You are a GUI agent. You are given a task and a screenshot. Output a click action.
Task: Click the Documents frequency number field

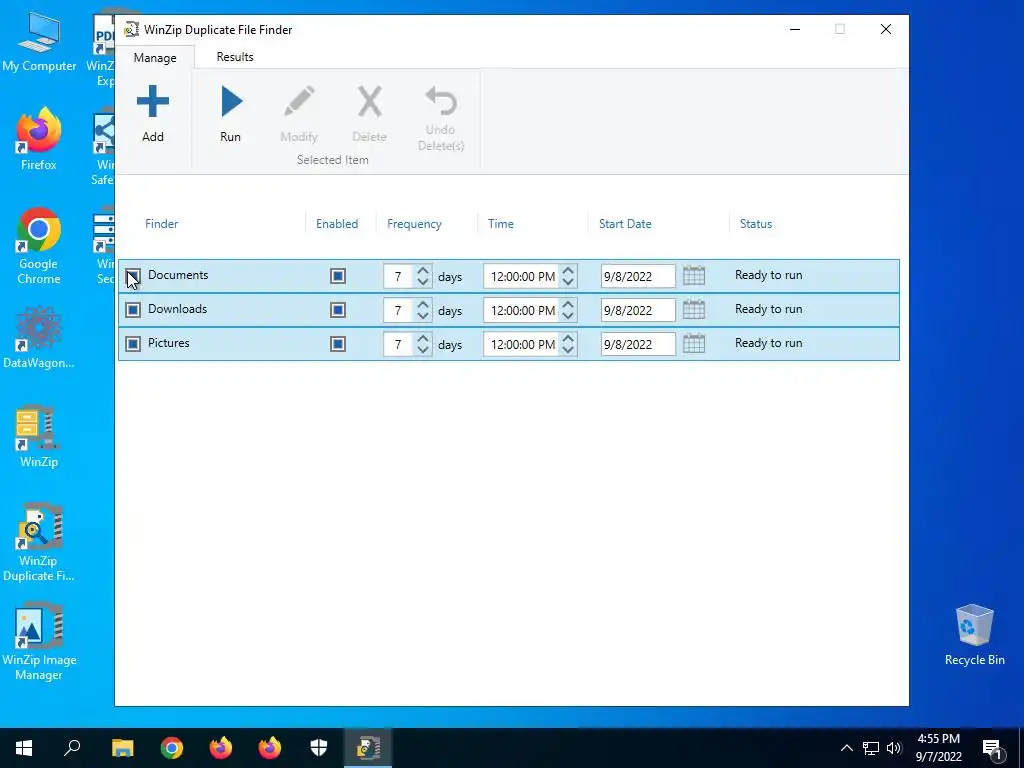(398, 276)
